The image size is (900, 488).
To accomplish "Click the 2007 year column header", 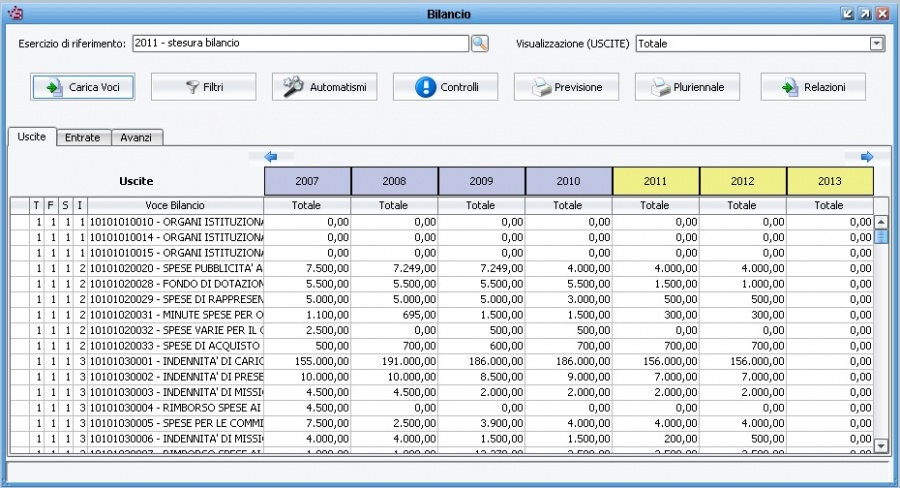I will pos(307,182).
